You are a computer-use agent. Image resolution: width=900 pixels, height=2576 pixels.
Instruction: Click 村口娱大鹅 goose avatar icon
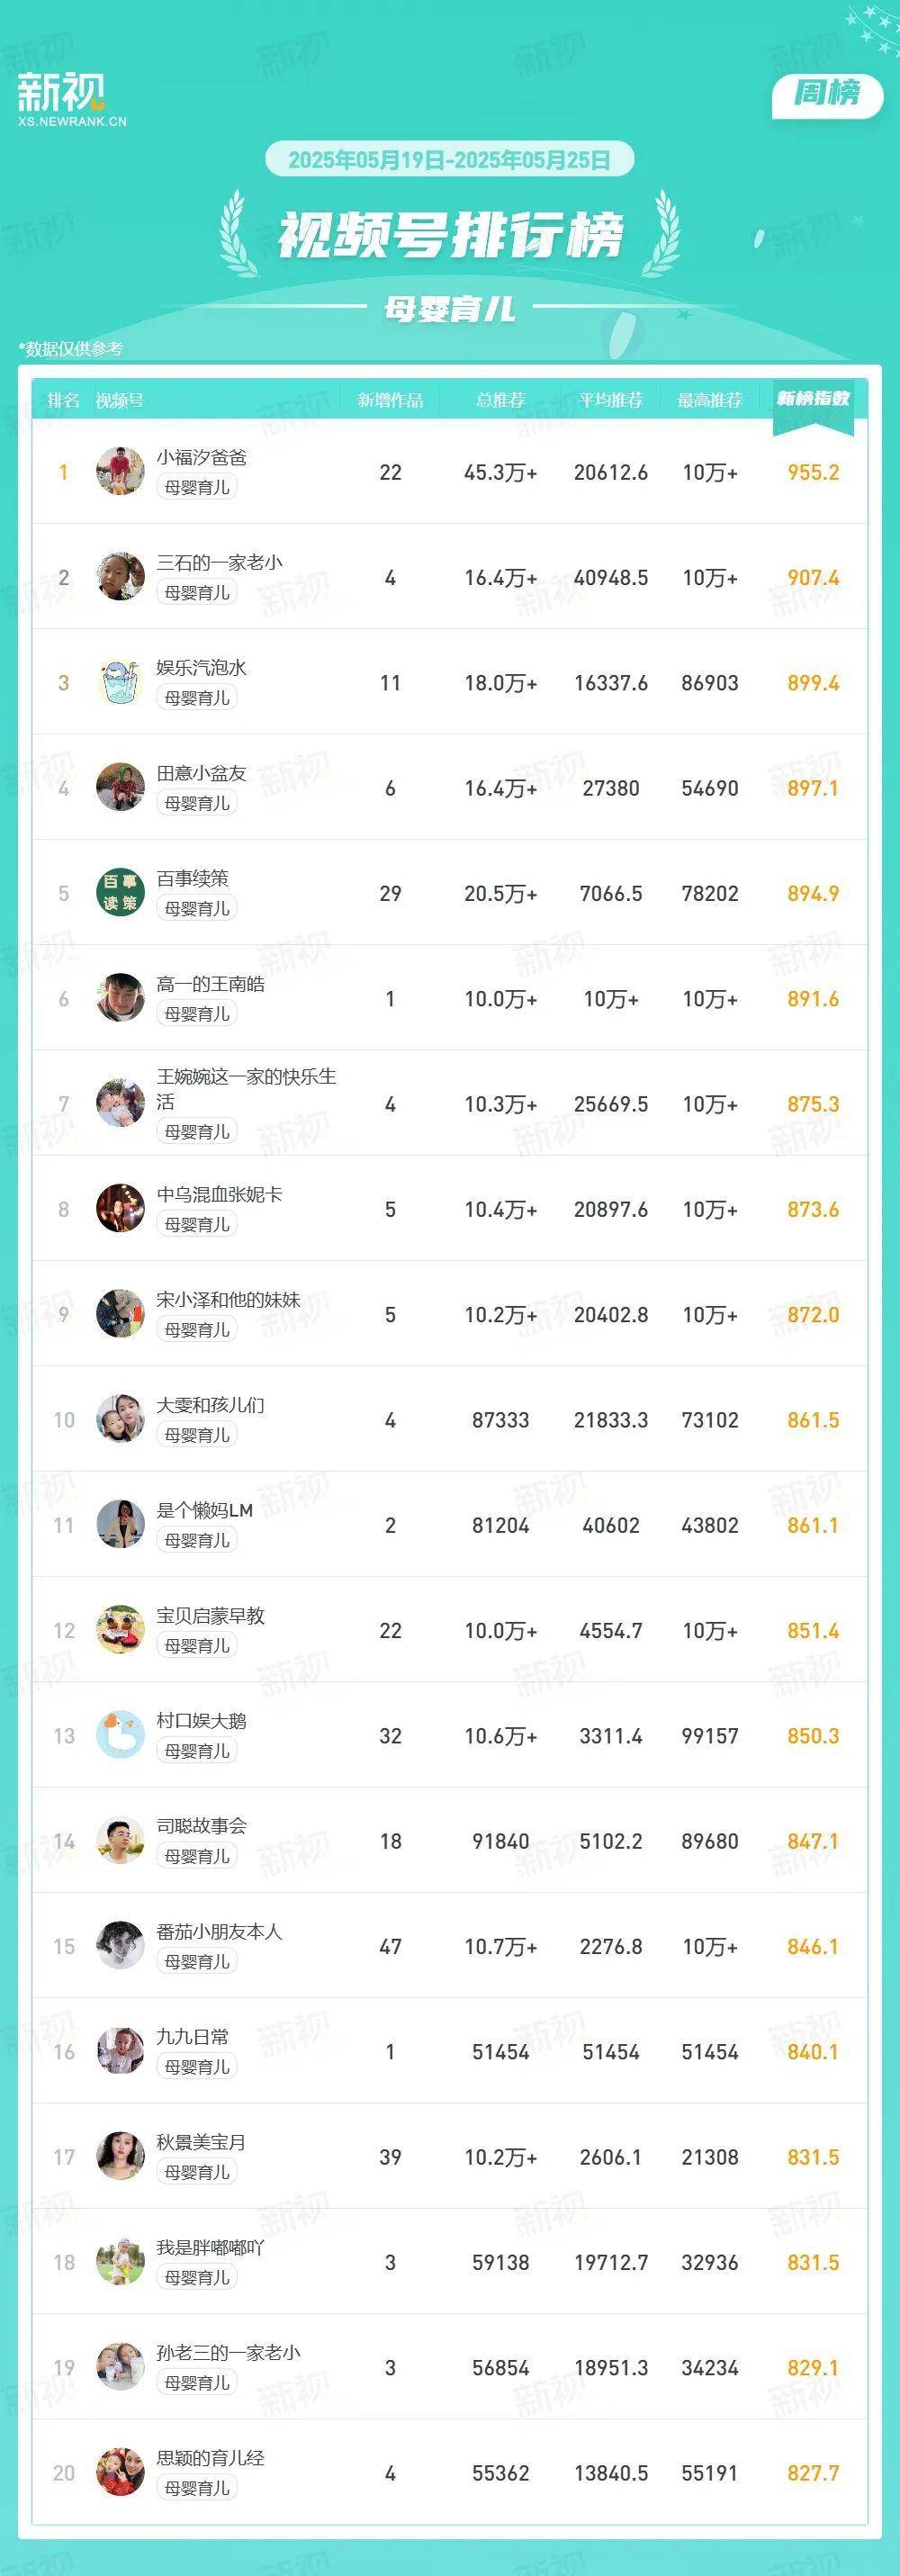(x=120, y=1735)
